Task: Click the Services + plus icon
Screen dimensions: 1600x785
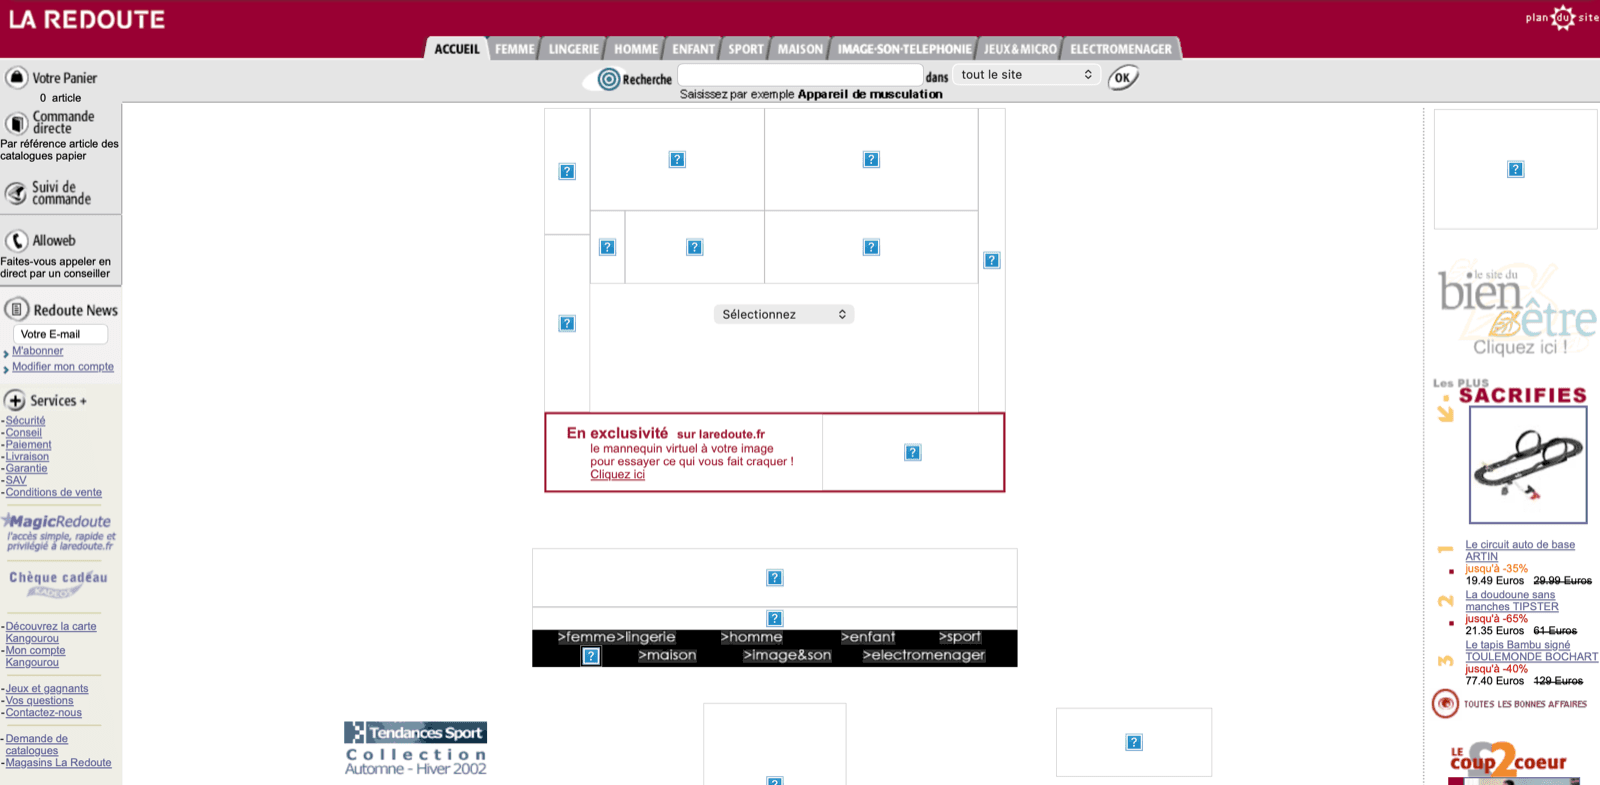Action: click(x=15, y=400)
